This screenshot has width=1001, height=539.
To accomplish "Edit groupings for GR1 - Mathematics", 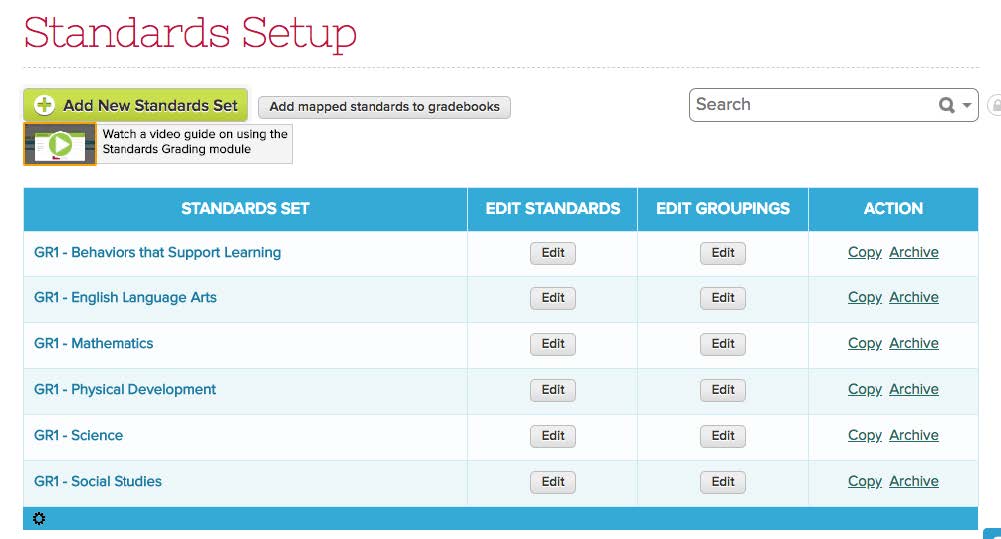I will tap(723, 344).
